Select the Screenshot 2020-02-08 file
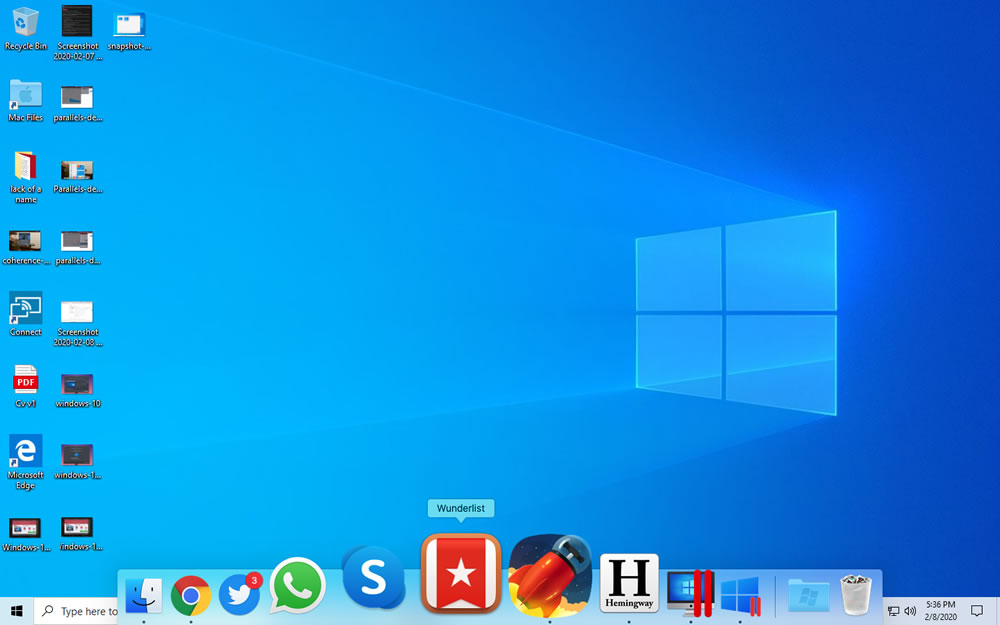The width and height of the screenshot is (1000, 625). click(77, 323)
